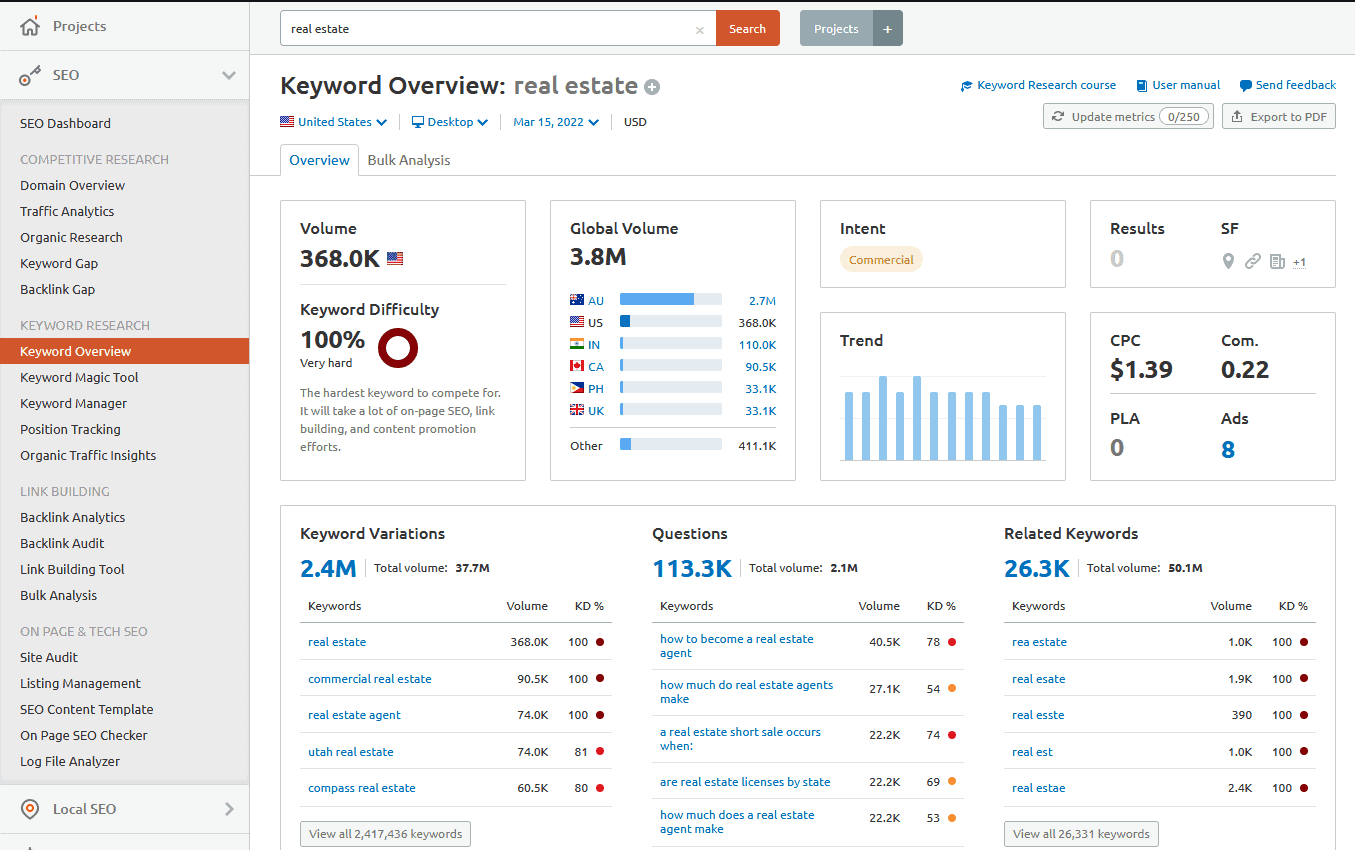Open the United States country dropdown

pos(333,122)
